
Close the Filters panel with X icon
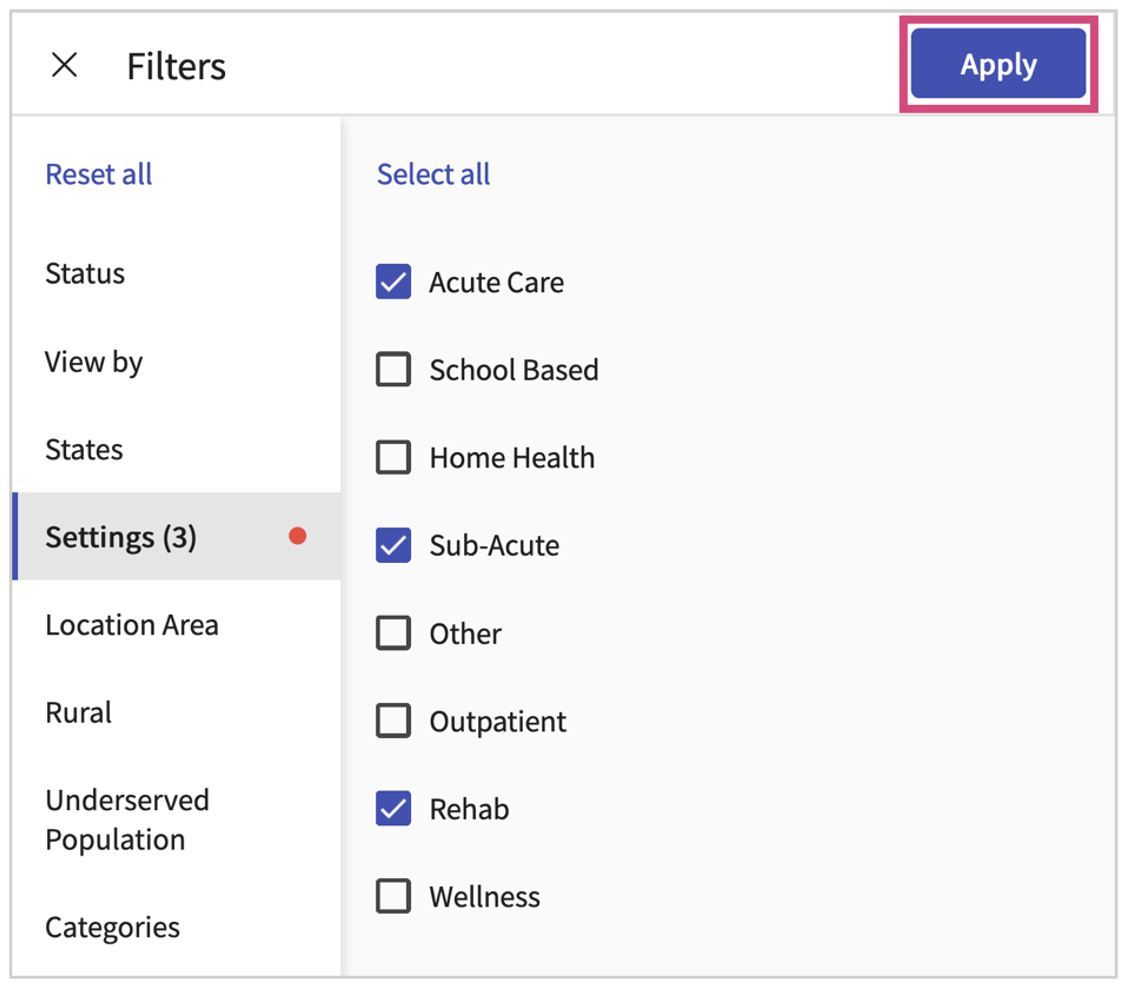pyautogui.click(x=65, y=66)
